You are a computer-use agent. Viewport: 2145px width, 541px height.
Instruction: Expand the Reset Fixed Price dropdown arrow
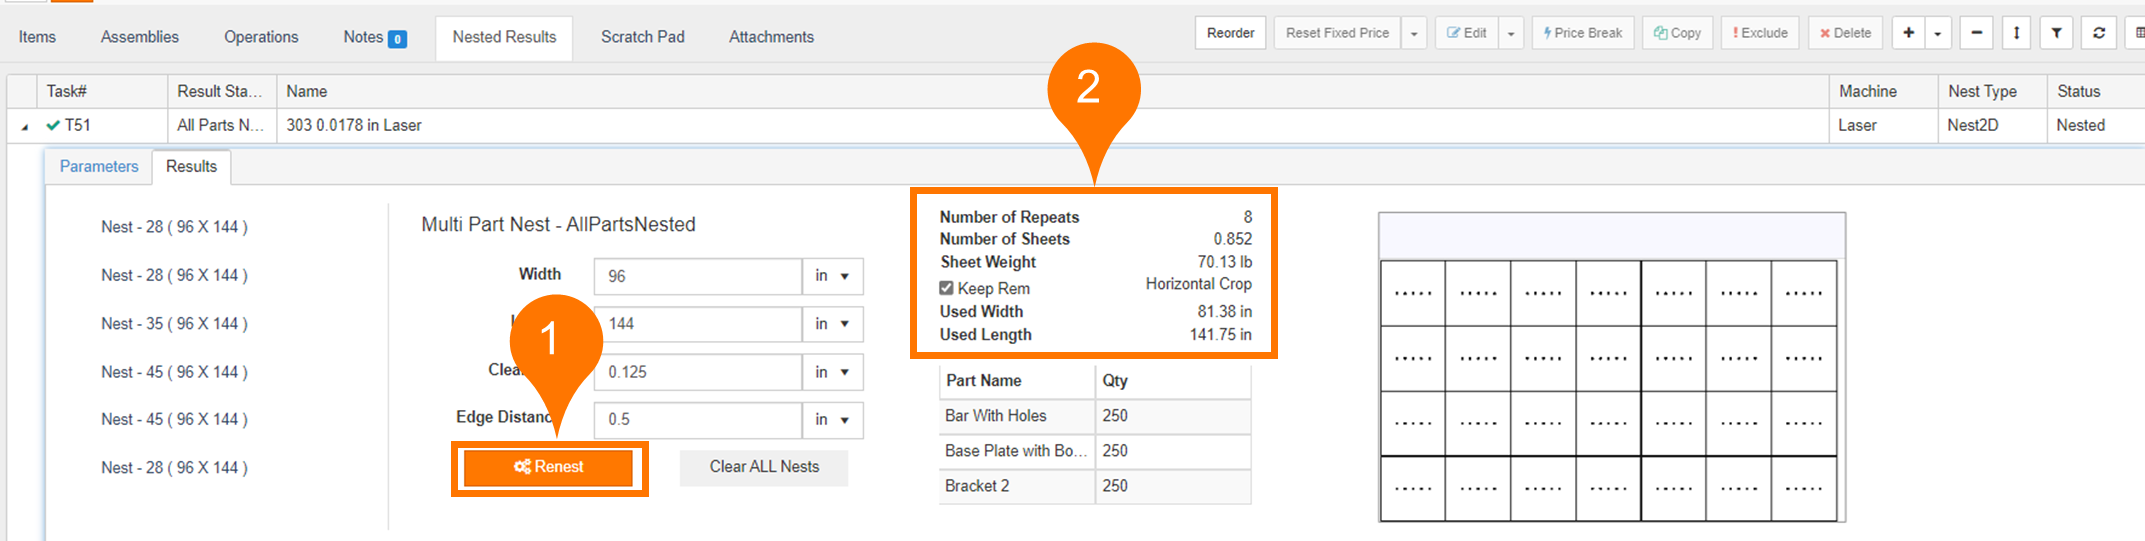tap(1414, 33)
